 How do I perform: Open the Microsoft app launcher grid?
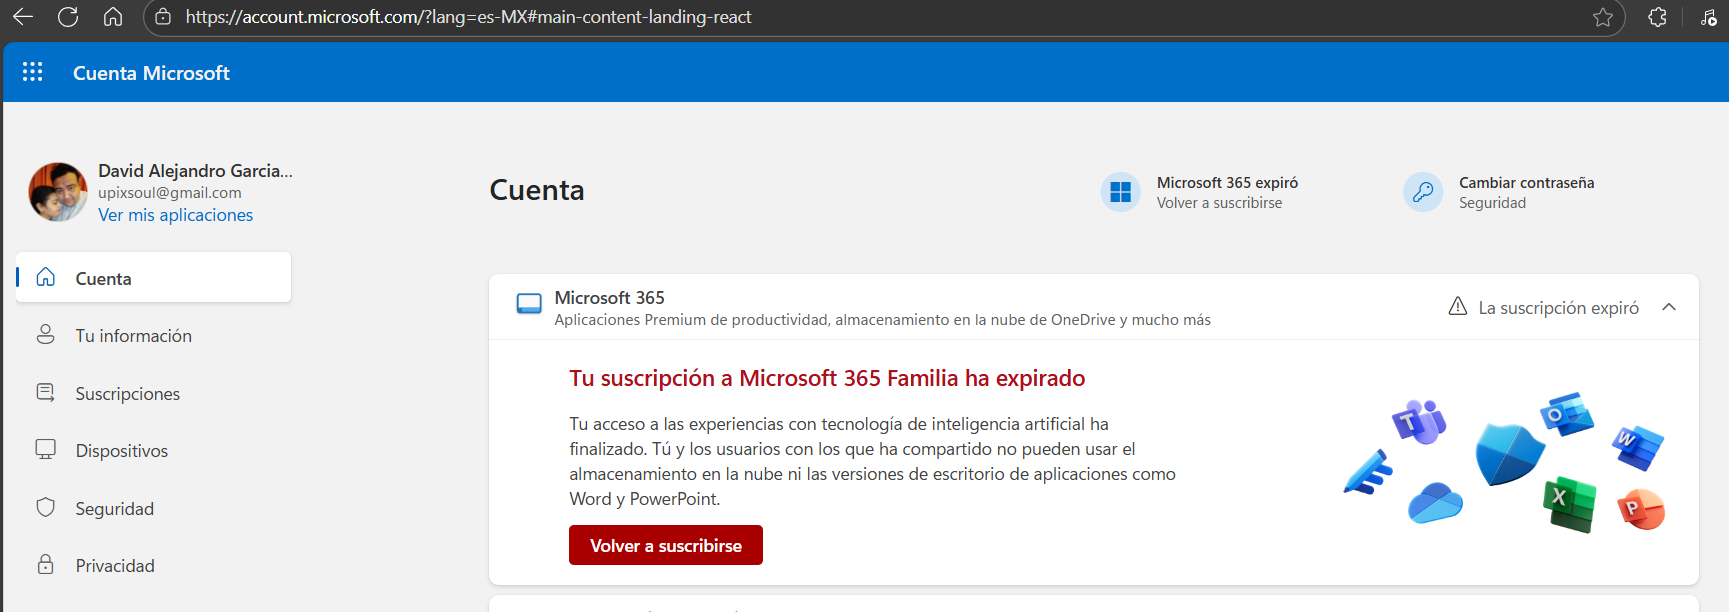[x=32, y=72]
